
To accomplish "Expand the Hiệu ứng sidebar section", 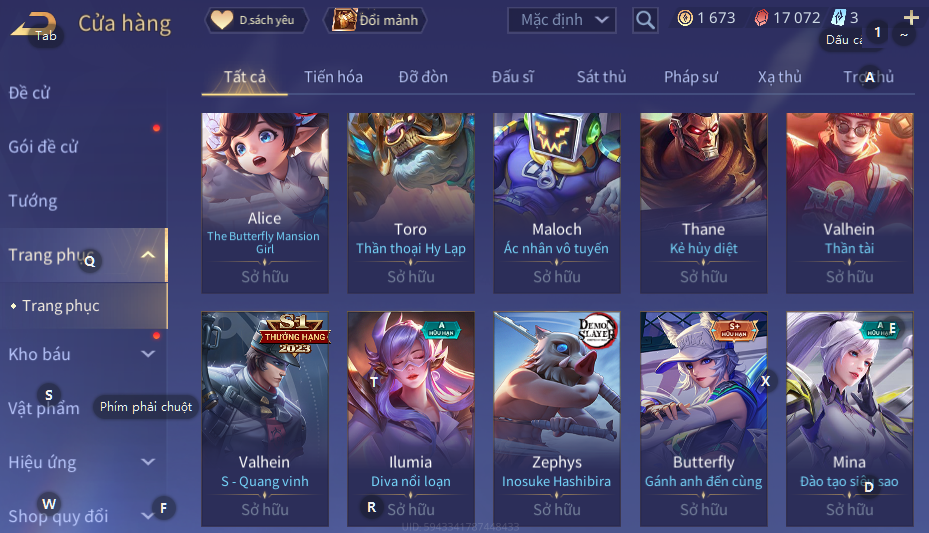I will [x=148, y=462].
